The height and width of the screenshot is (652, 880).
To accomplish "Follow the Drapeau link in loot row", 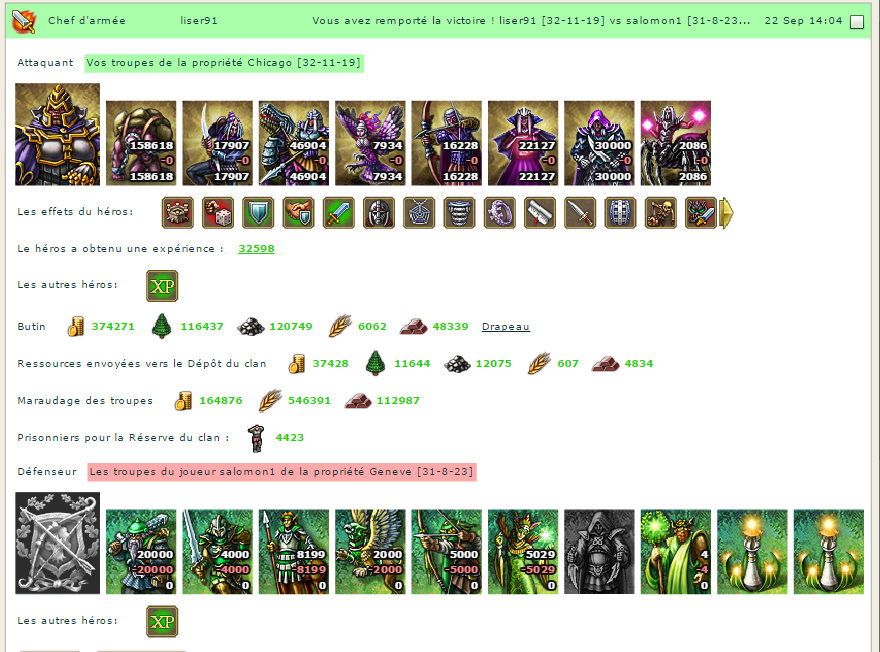I will pos(505,327).
